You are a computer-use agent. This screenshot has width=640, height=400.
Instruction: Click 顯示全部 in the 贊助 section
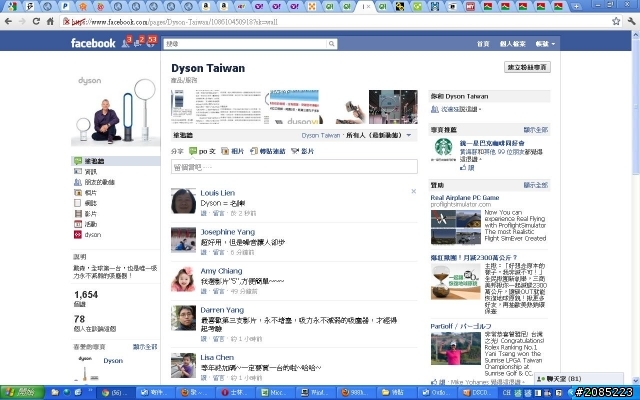point(536,185)
